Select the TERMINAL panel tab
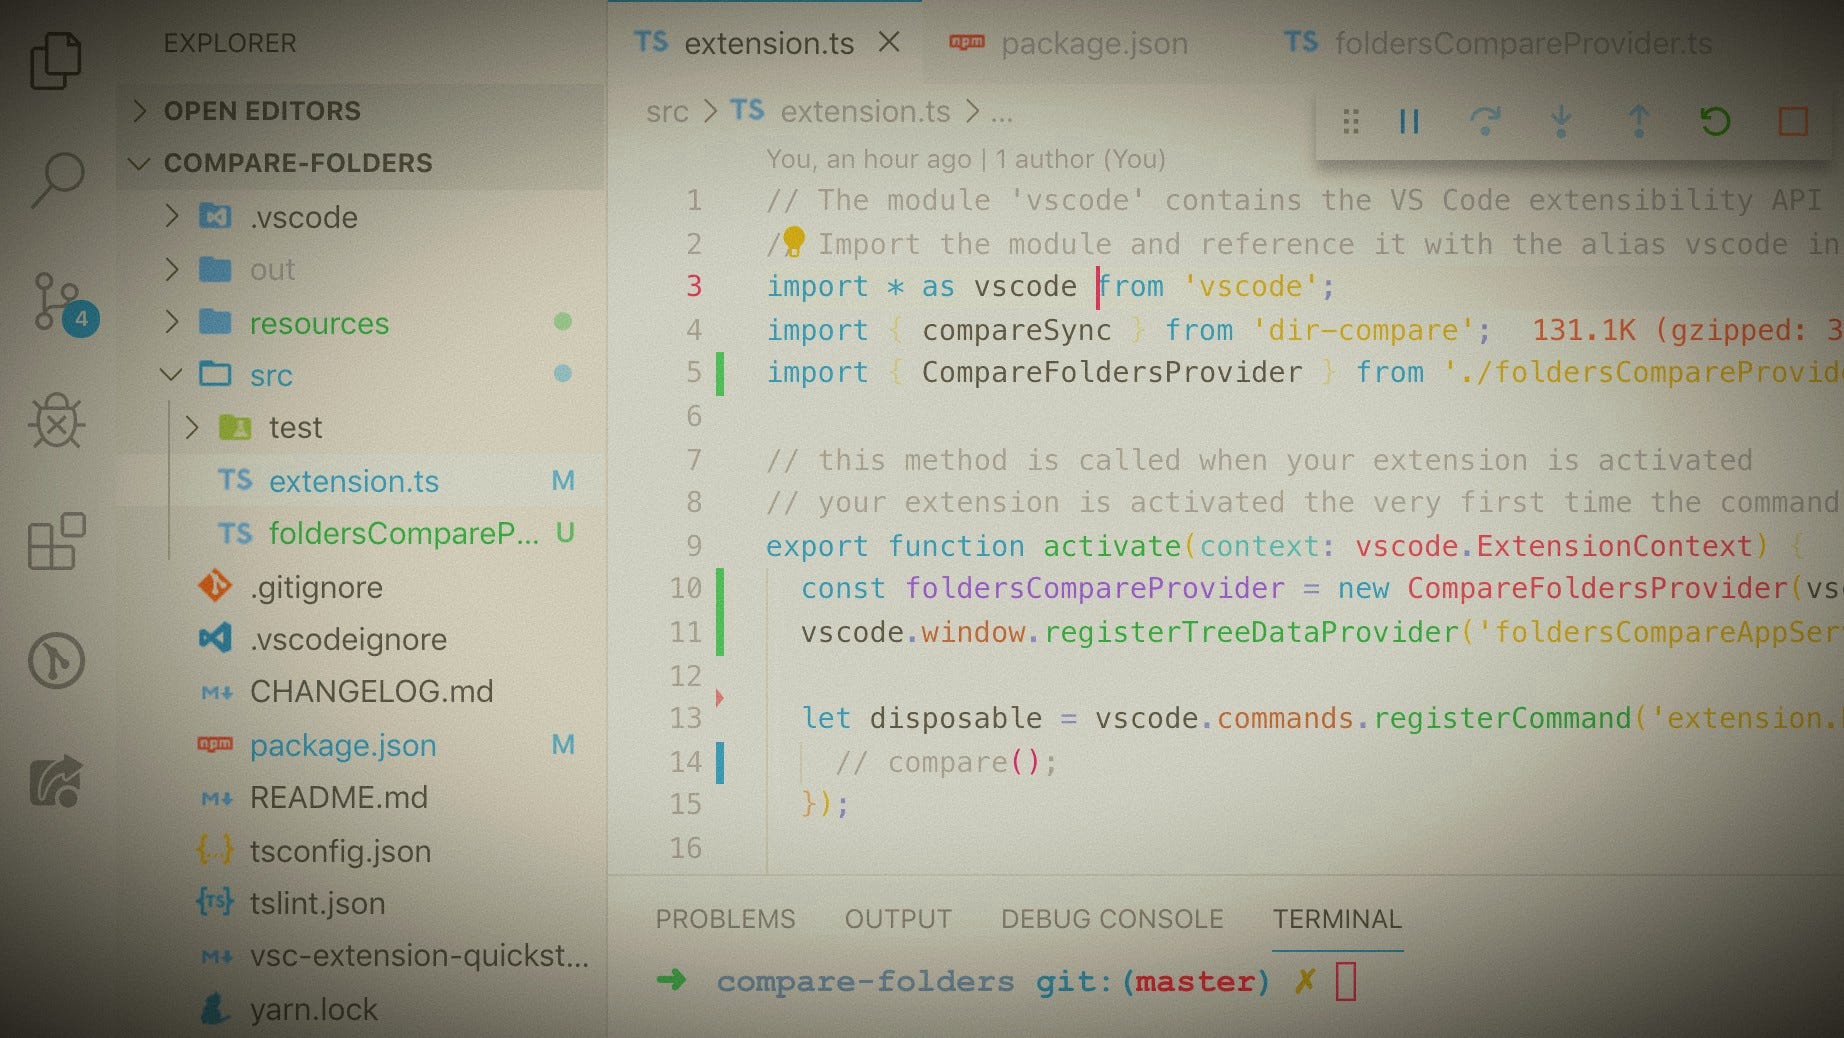This screenshot has height=1038, width=1844. (x=1337, y=919)
